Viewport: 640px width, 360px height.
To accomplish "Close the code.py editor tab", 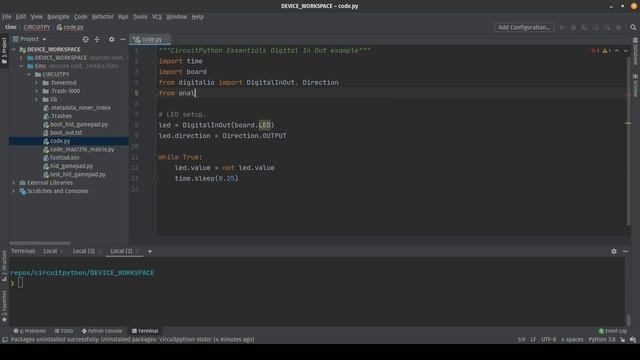I will tap(166, 40).
